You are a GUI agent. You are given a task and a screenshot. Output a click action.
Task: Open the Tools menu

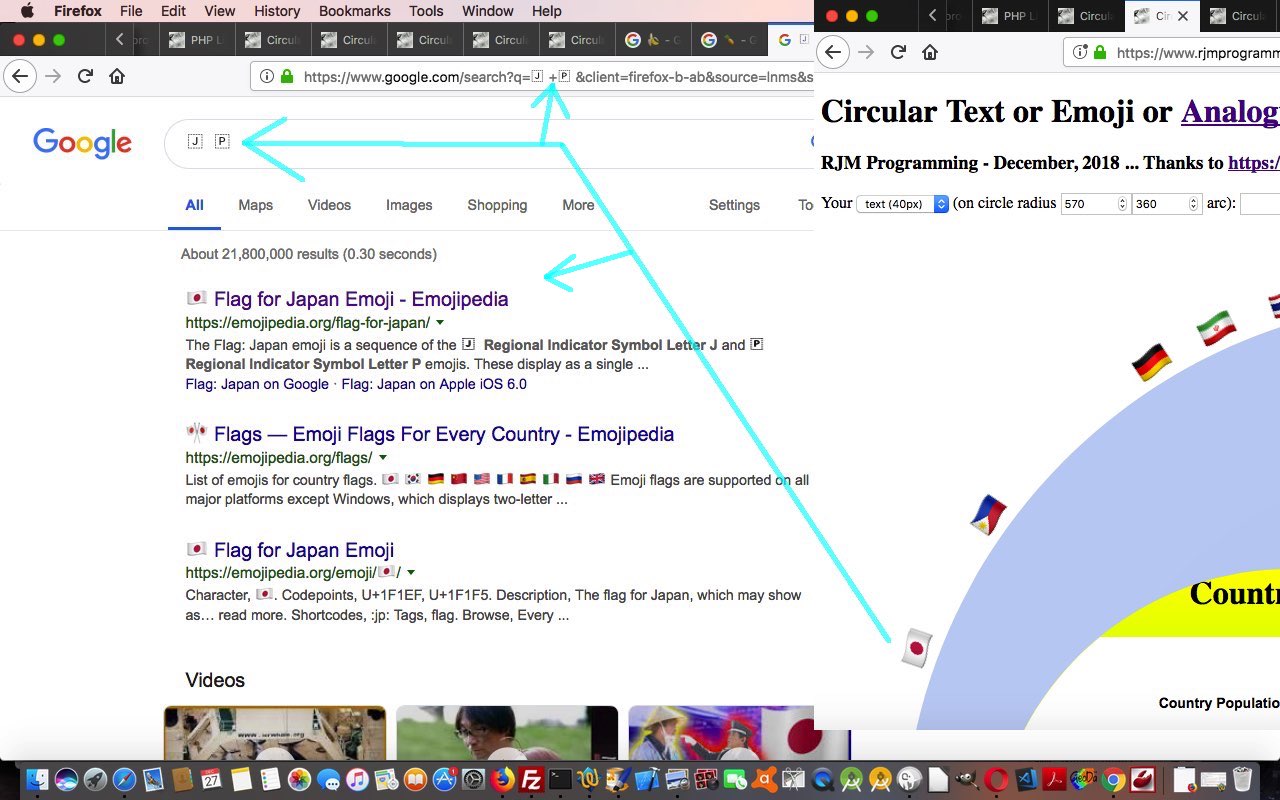pos(426,11)
